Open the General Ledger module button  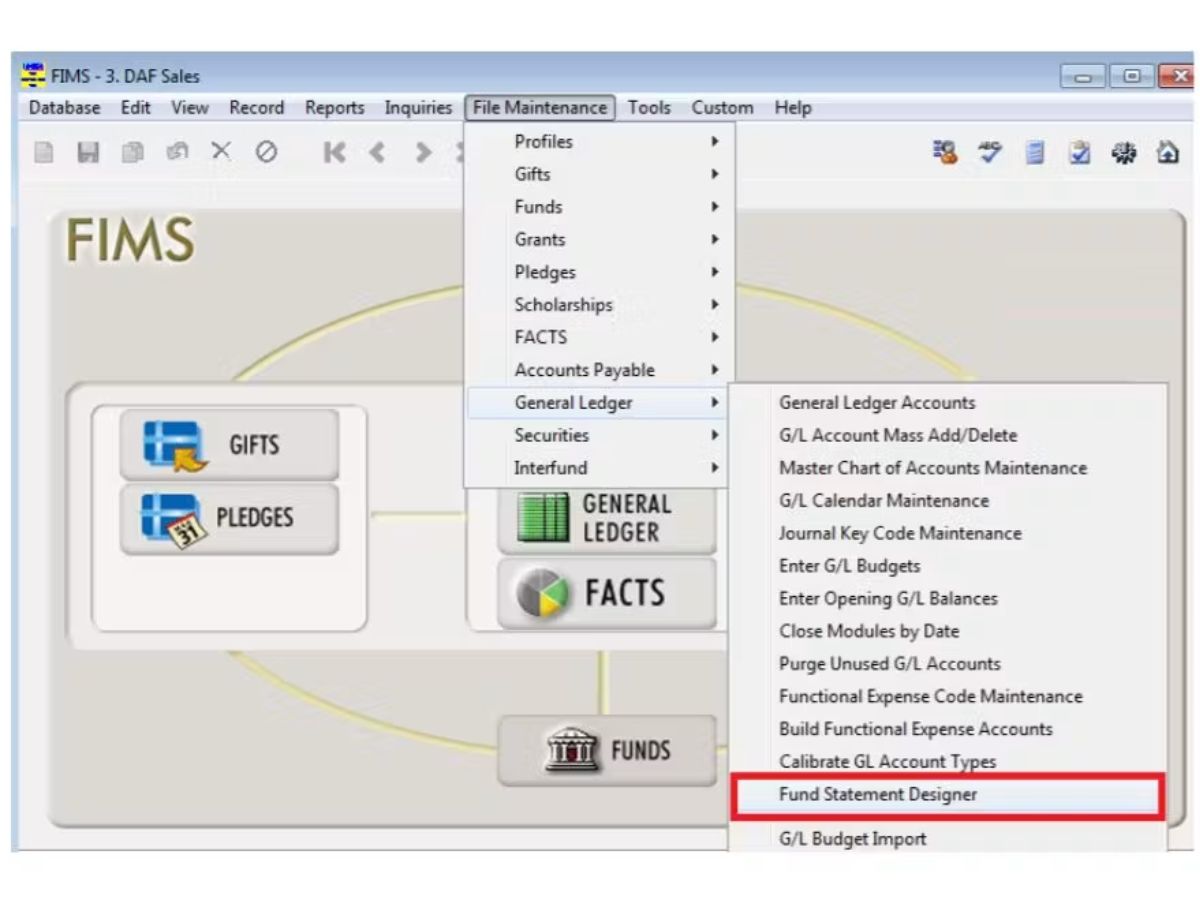click(607, 518)
